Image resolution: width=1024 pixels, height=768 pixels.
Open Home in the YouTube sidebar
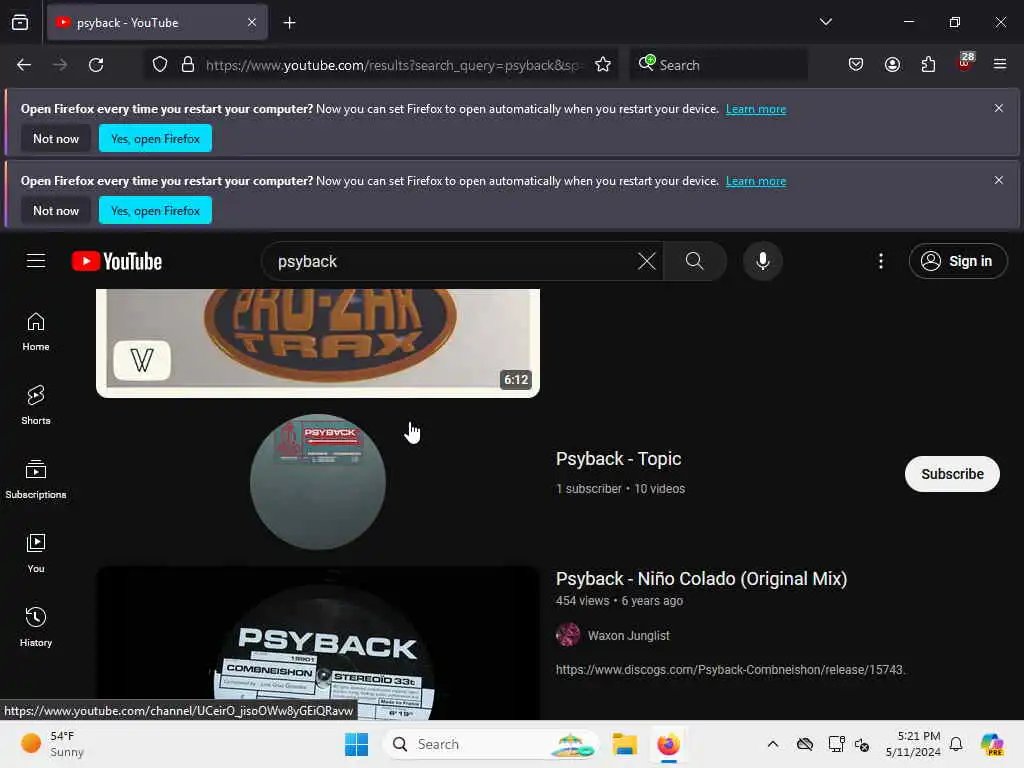coord(36,332)
